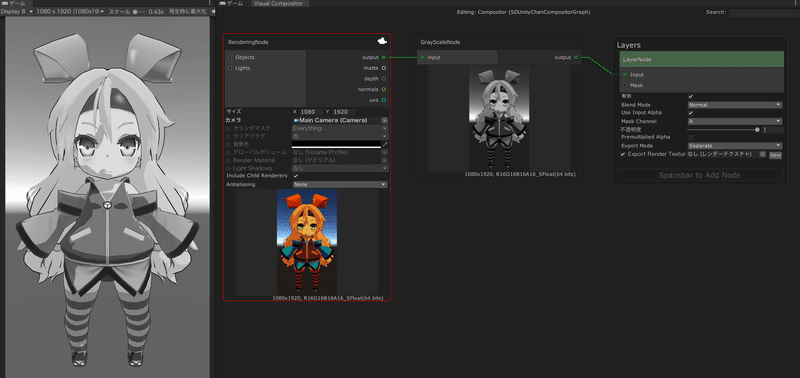Screen dimensions: 800x378
Task: Click the size Y 1920 field
Action: 343,111
